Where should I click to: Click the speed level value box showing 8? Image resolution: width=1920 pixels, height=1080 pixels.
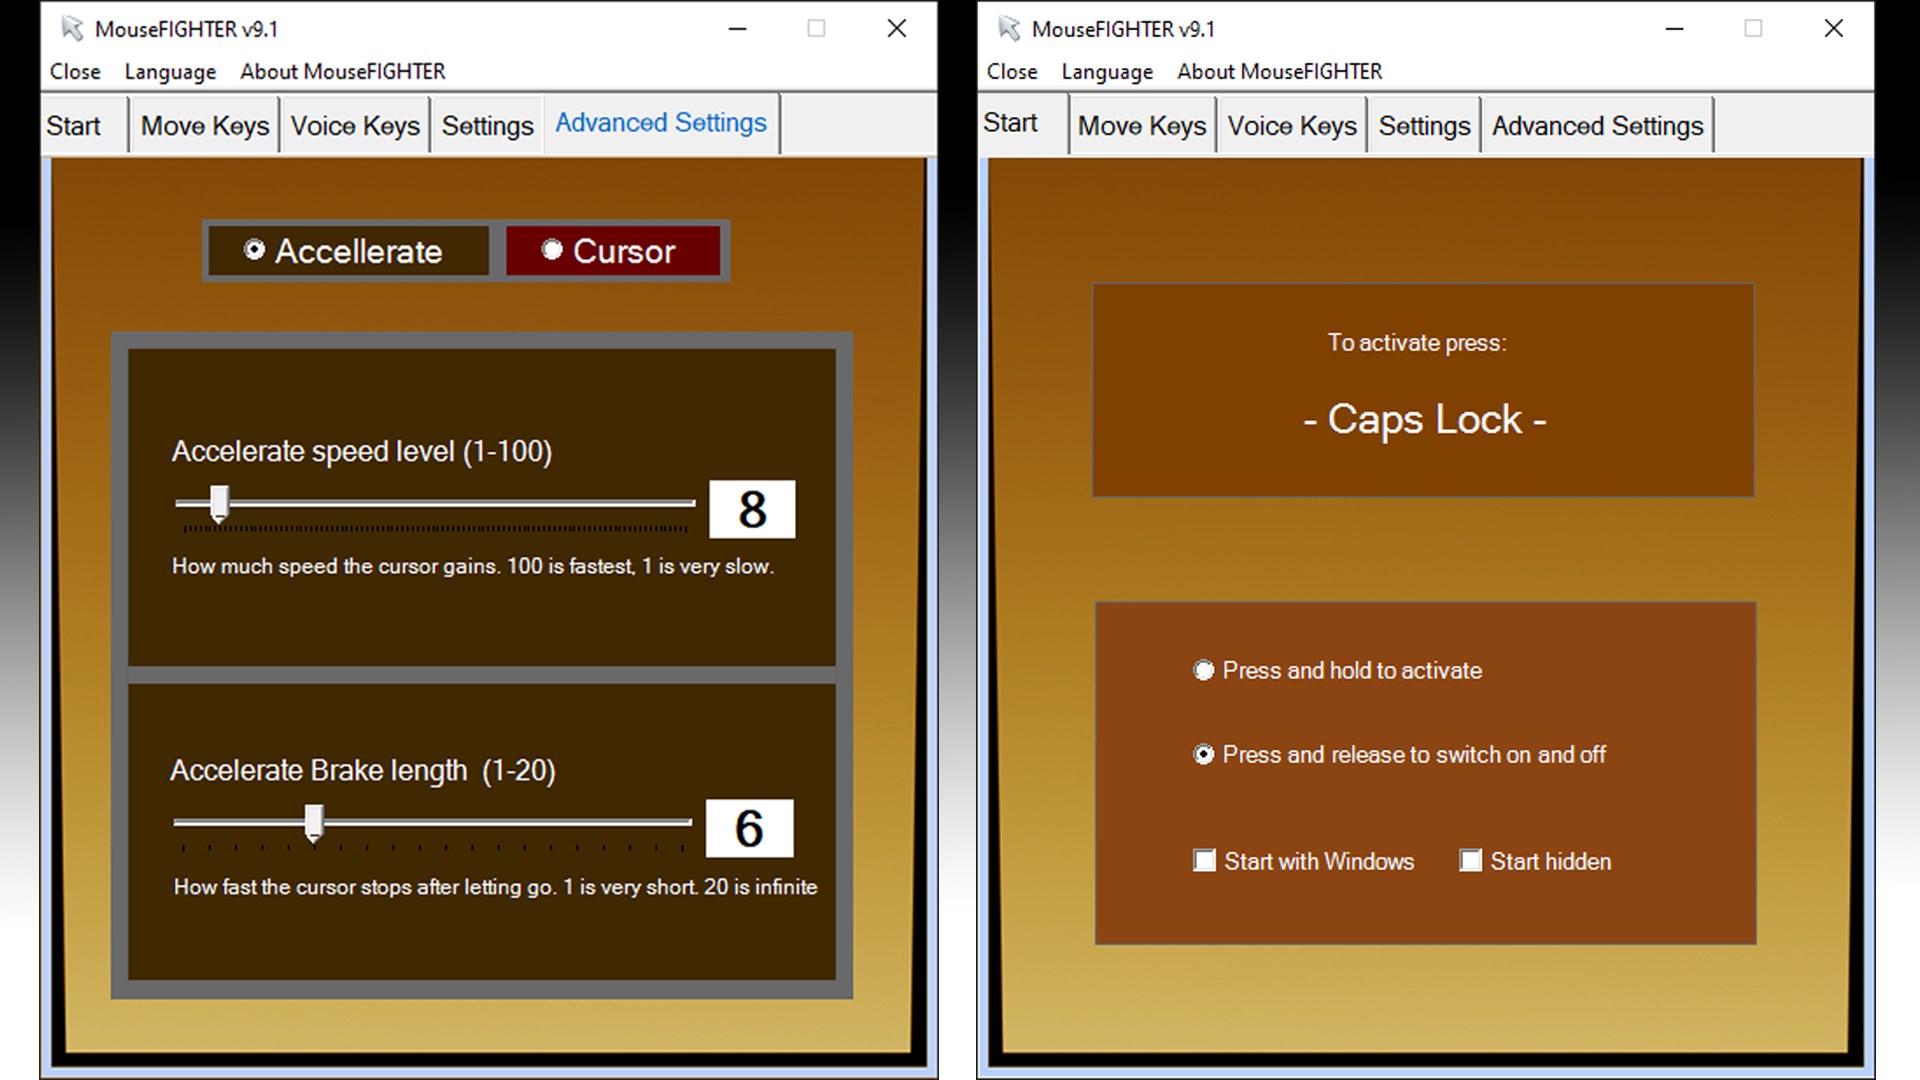pyautogui.click(x=752, y=509)
